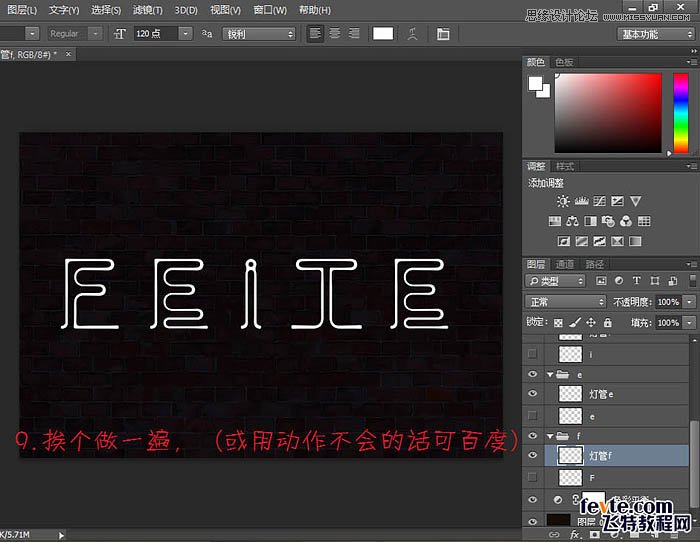Image resolution: width=700 pixels, height=542 pixels.
Task: Add a Hue/Saturation adjustment icon
Action: pos(555,221)
